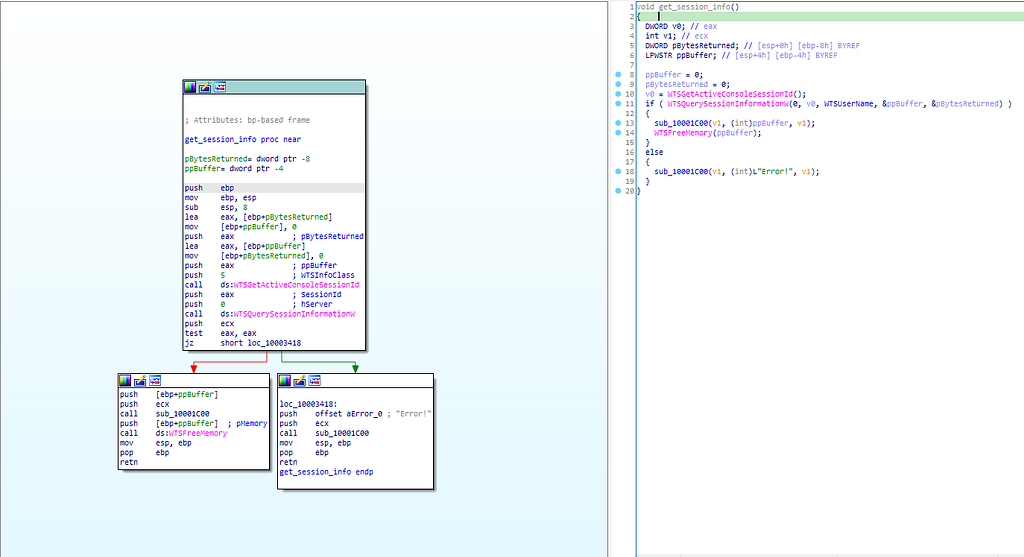This screenshot has height=557, width=1024.
Task: Click 'ppBuffer= dword ptr -4' declaration
Action: click(234, 168)
